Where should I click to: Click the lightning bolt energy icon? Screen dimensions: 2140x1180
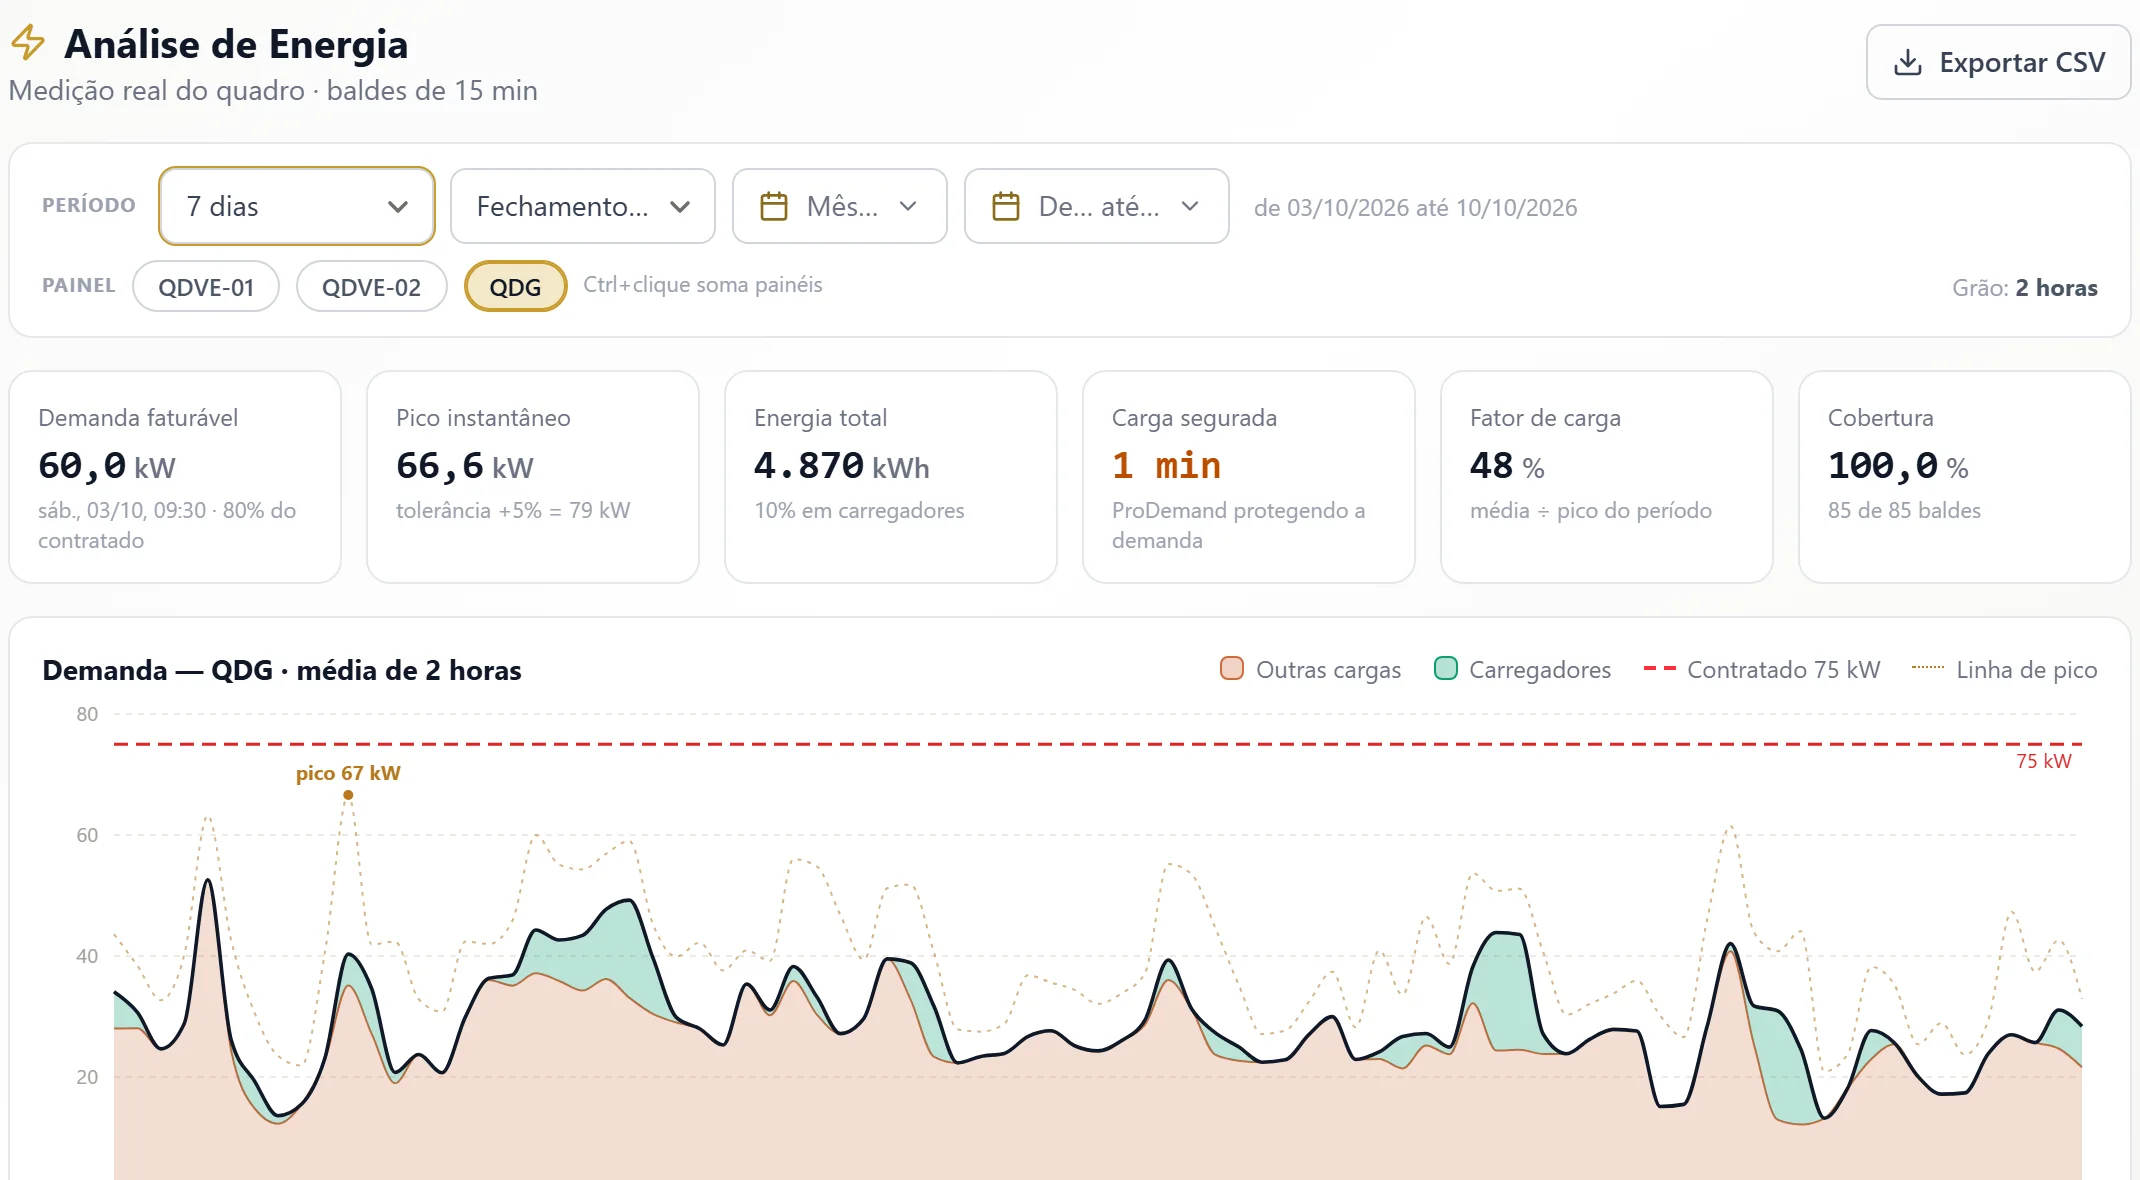(x=28, y=42)
